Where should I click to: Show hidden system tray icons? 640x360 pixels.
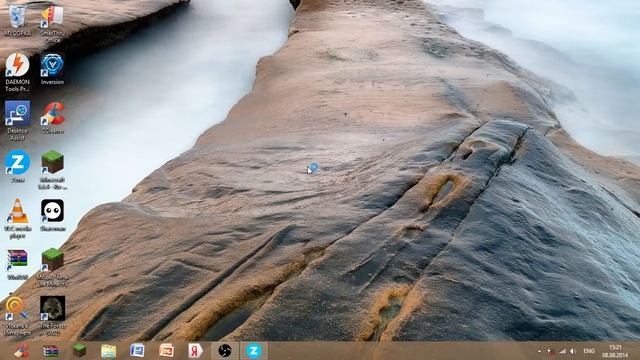point(539,351)
